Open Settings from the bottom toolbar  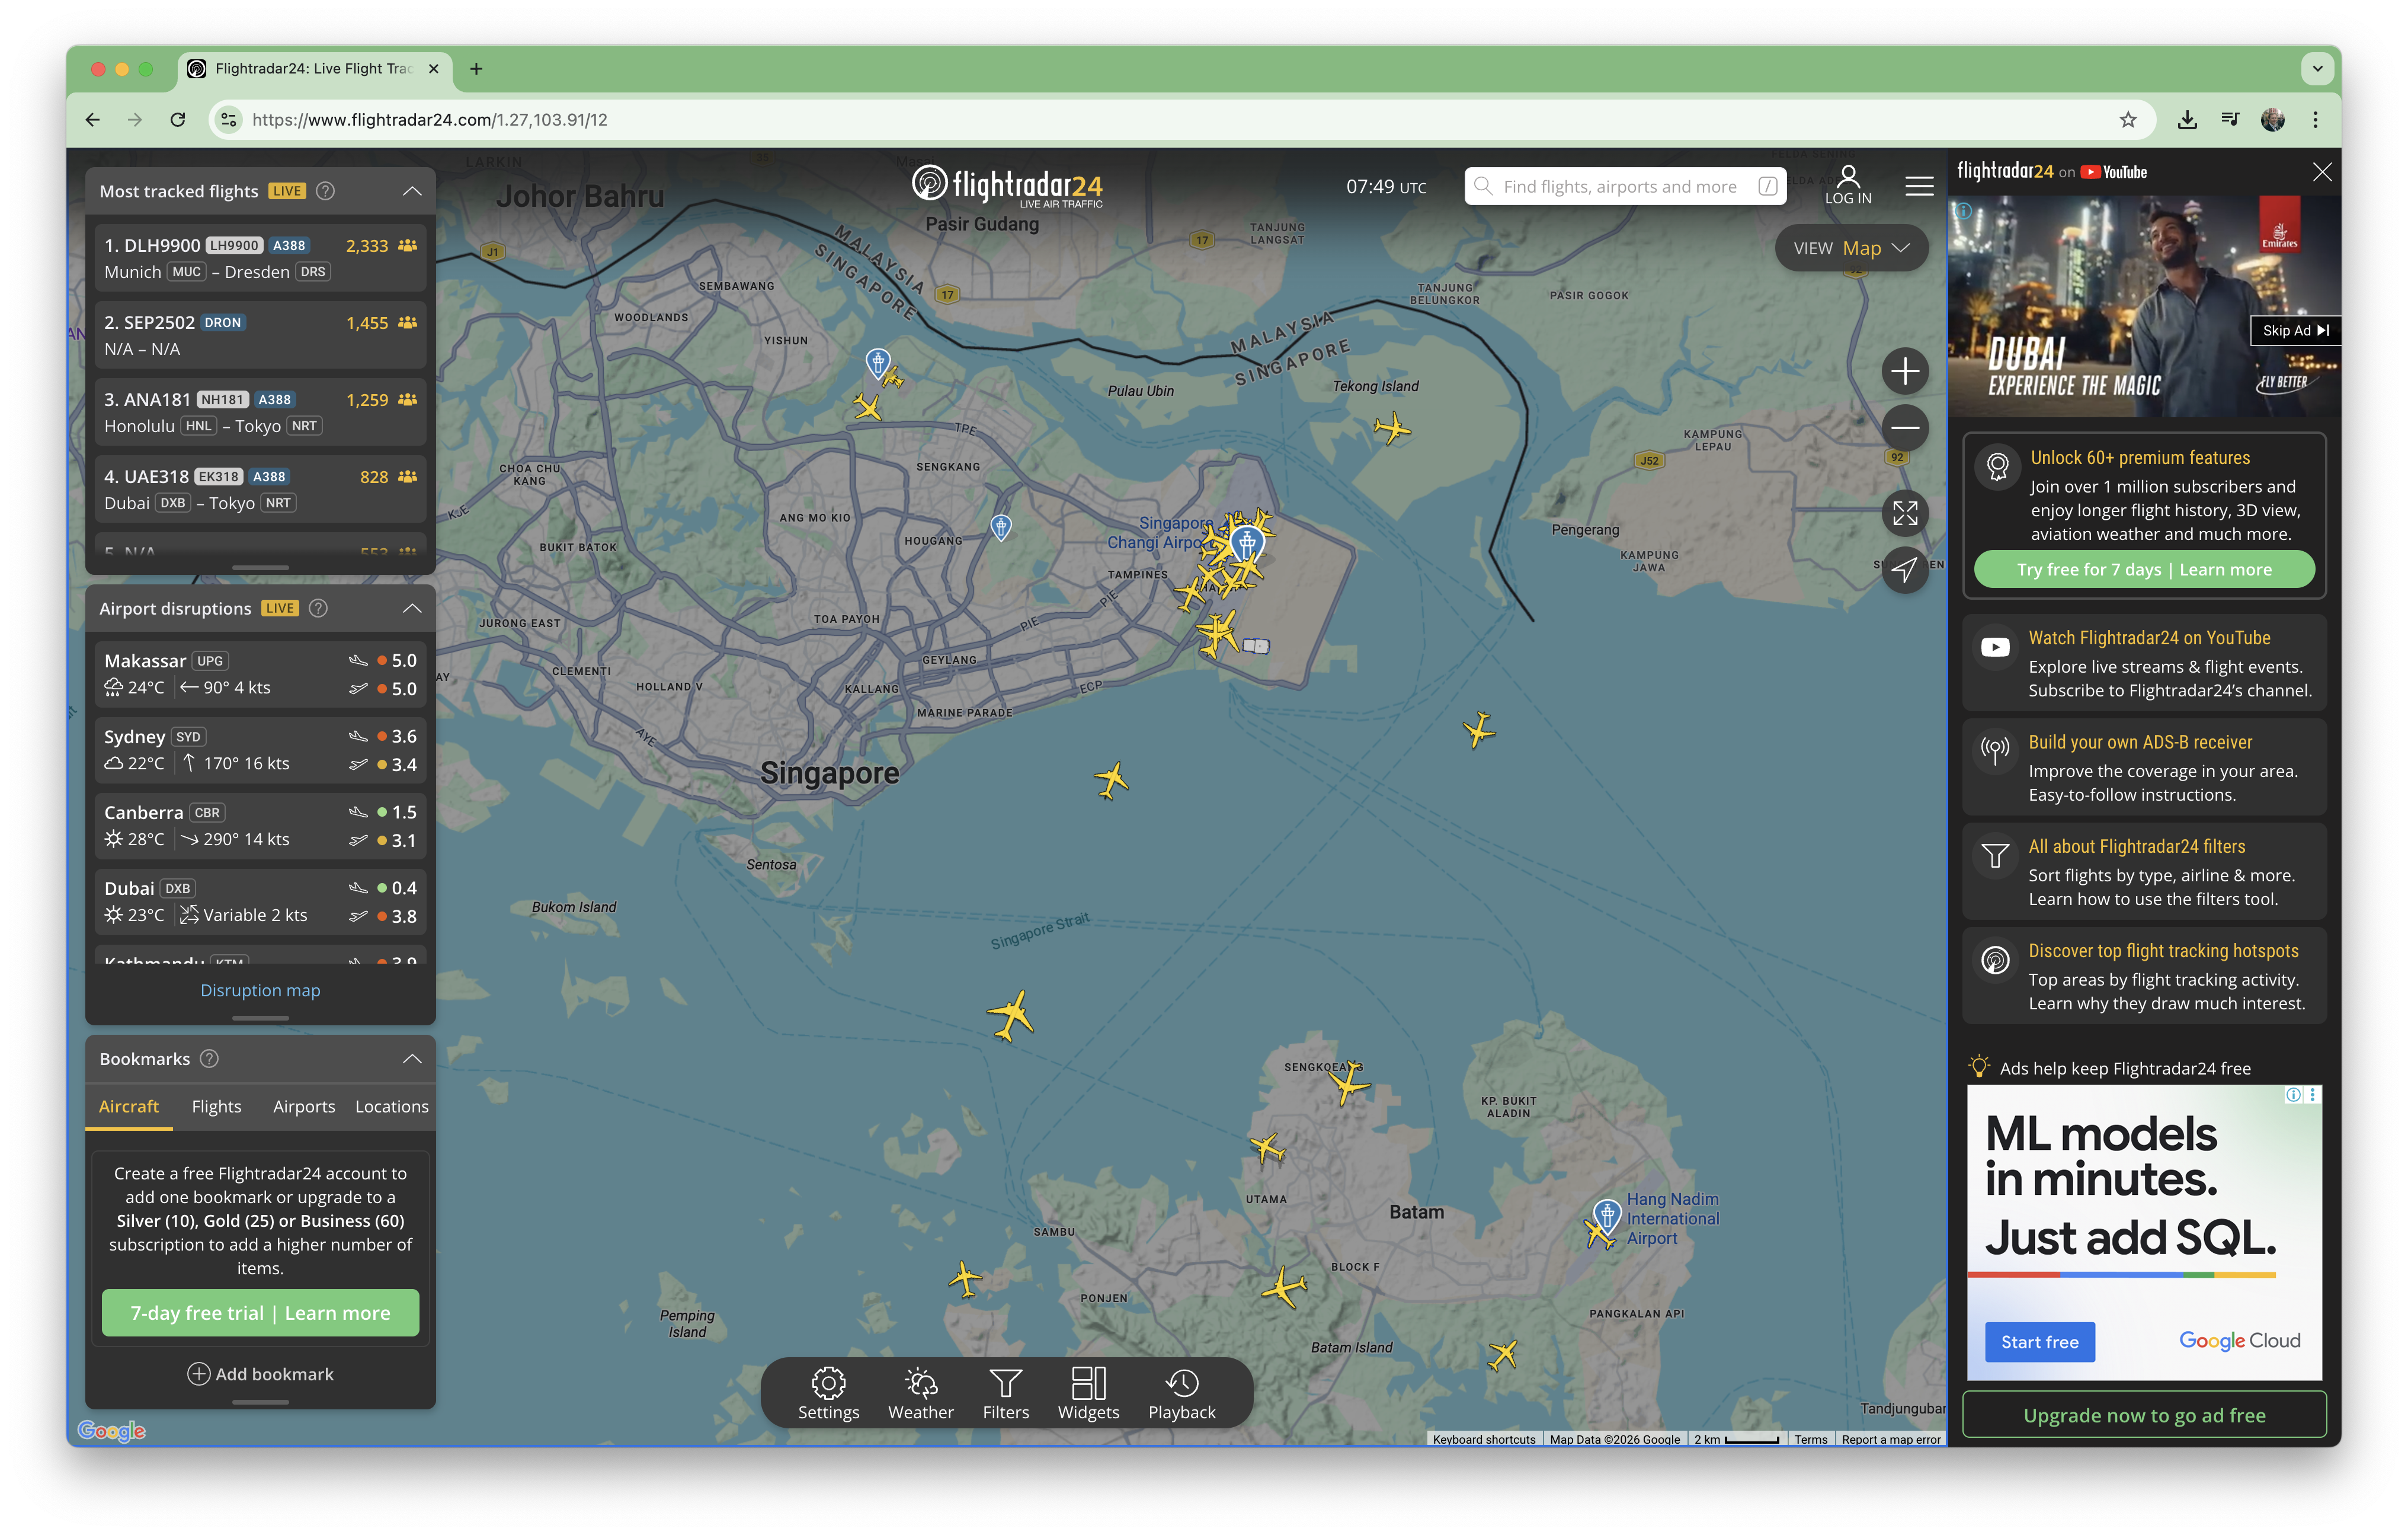[x=828, y=1392]
